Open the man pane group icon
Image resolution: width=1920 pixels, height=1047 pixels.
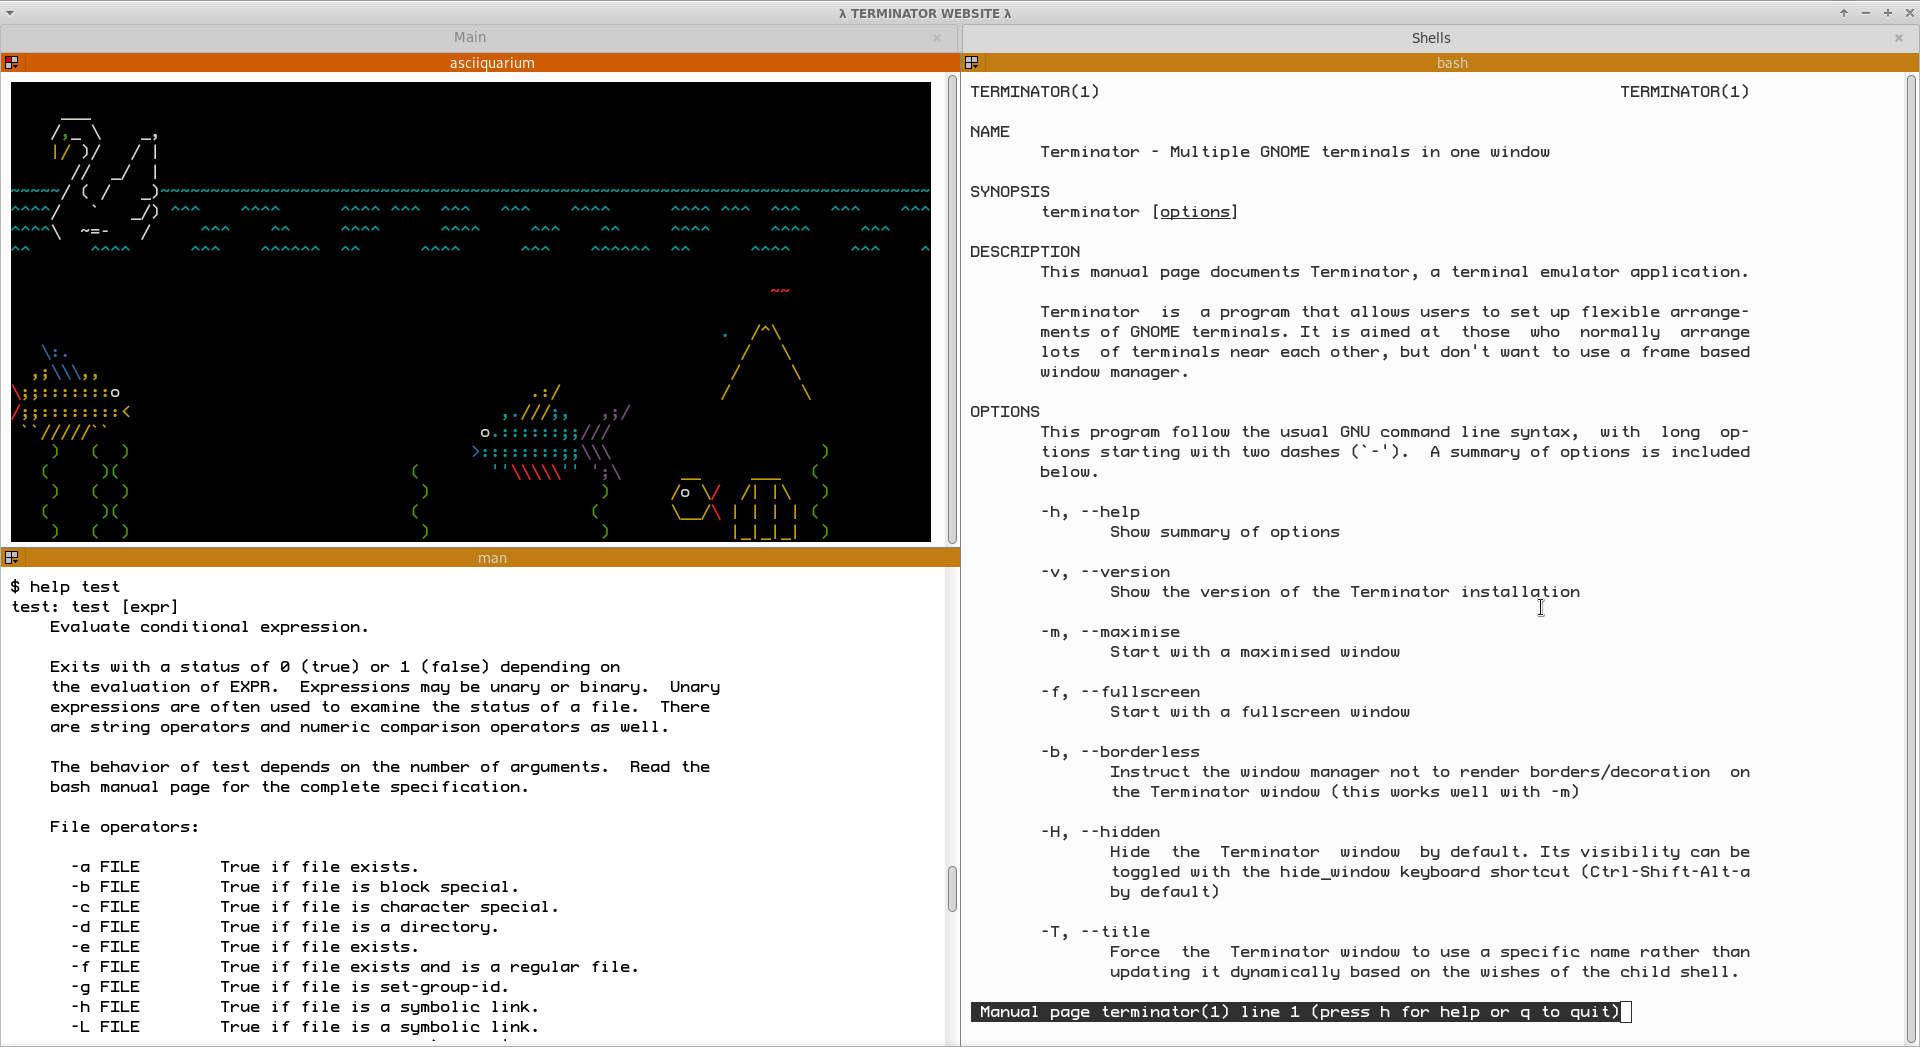pyautogui.click(x=11, y=557)
